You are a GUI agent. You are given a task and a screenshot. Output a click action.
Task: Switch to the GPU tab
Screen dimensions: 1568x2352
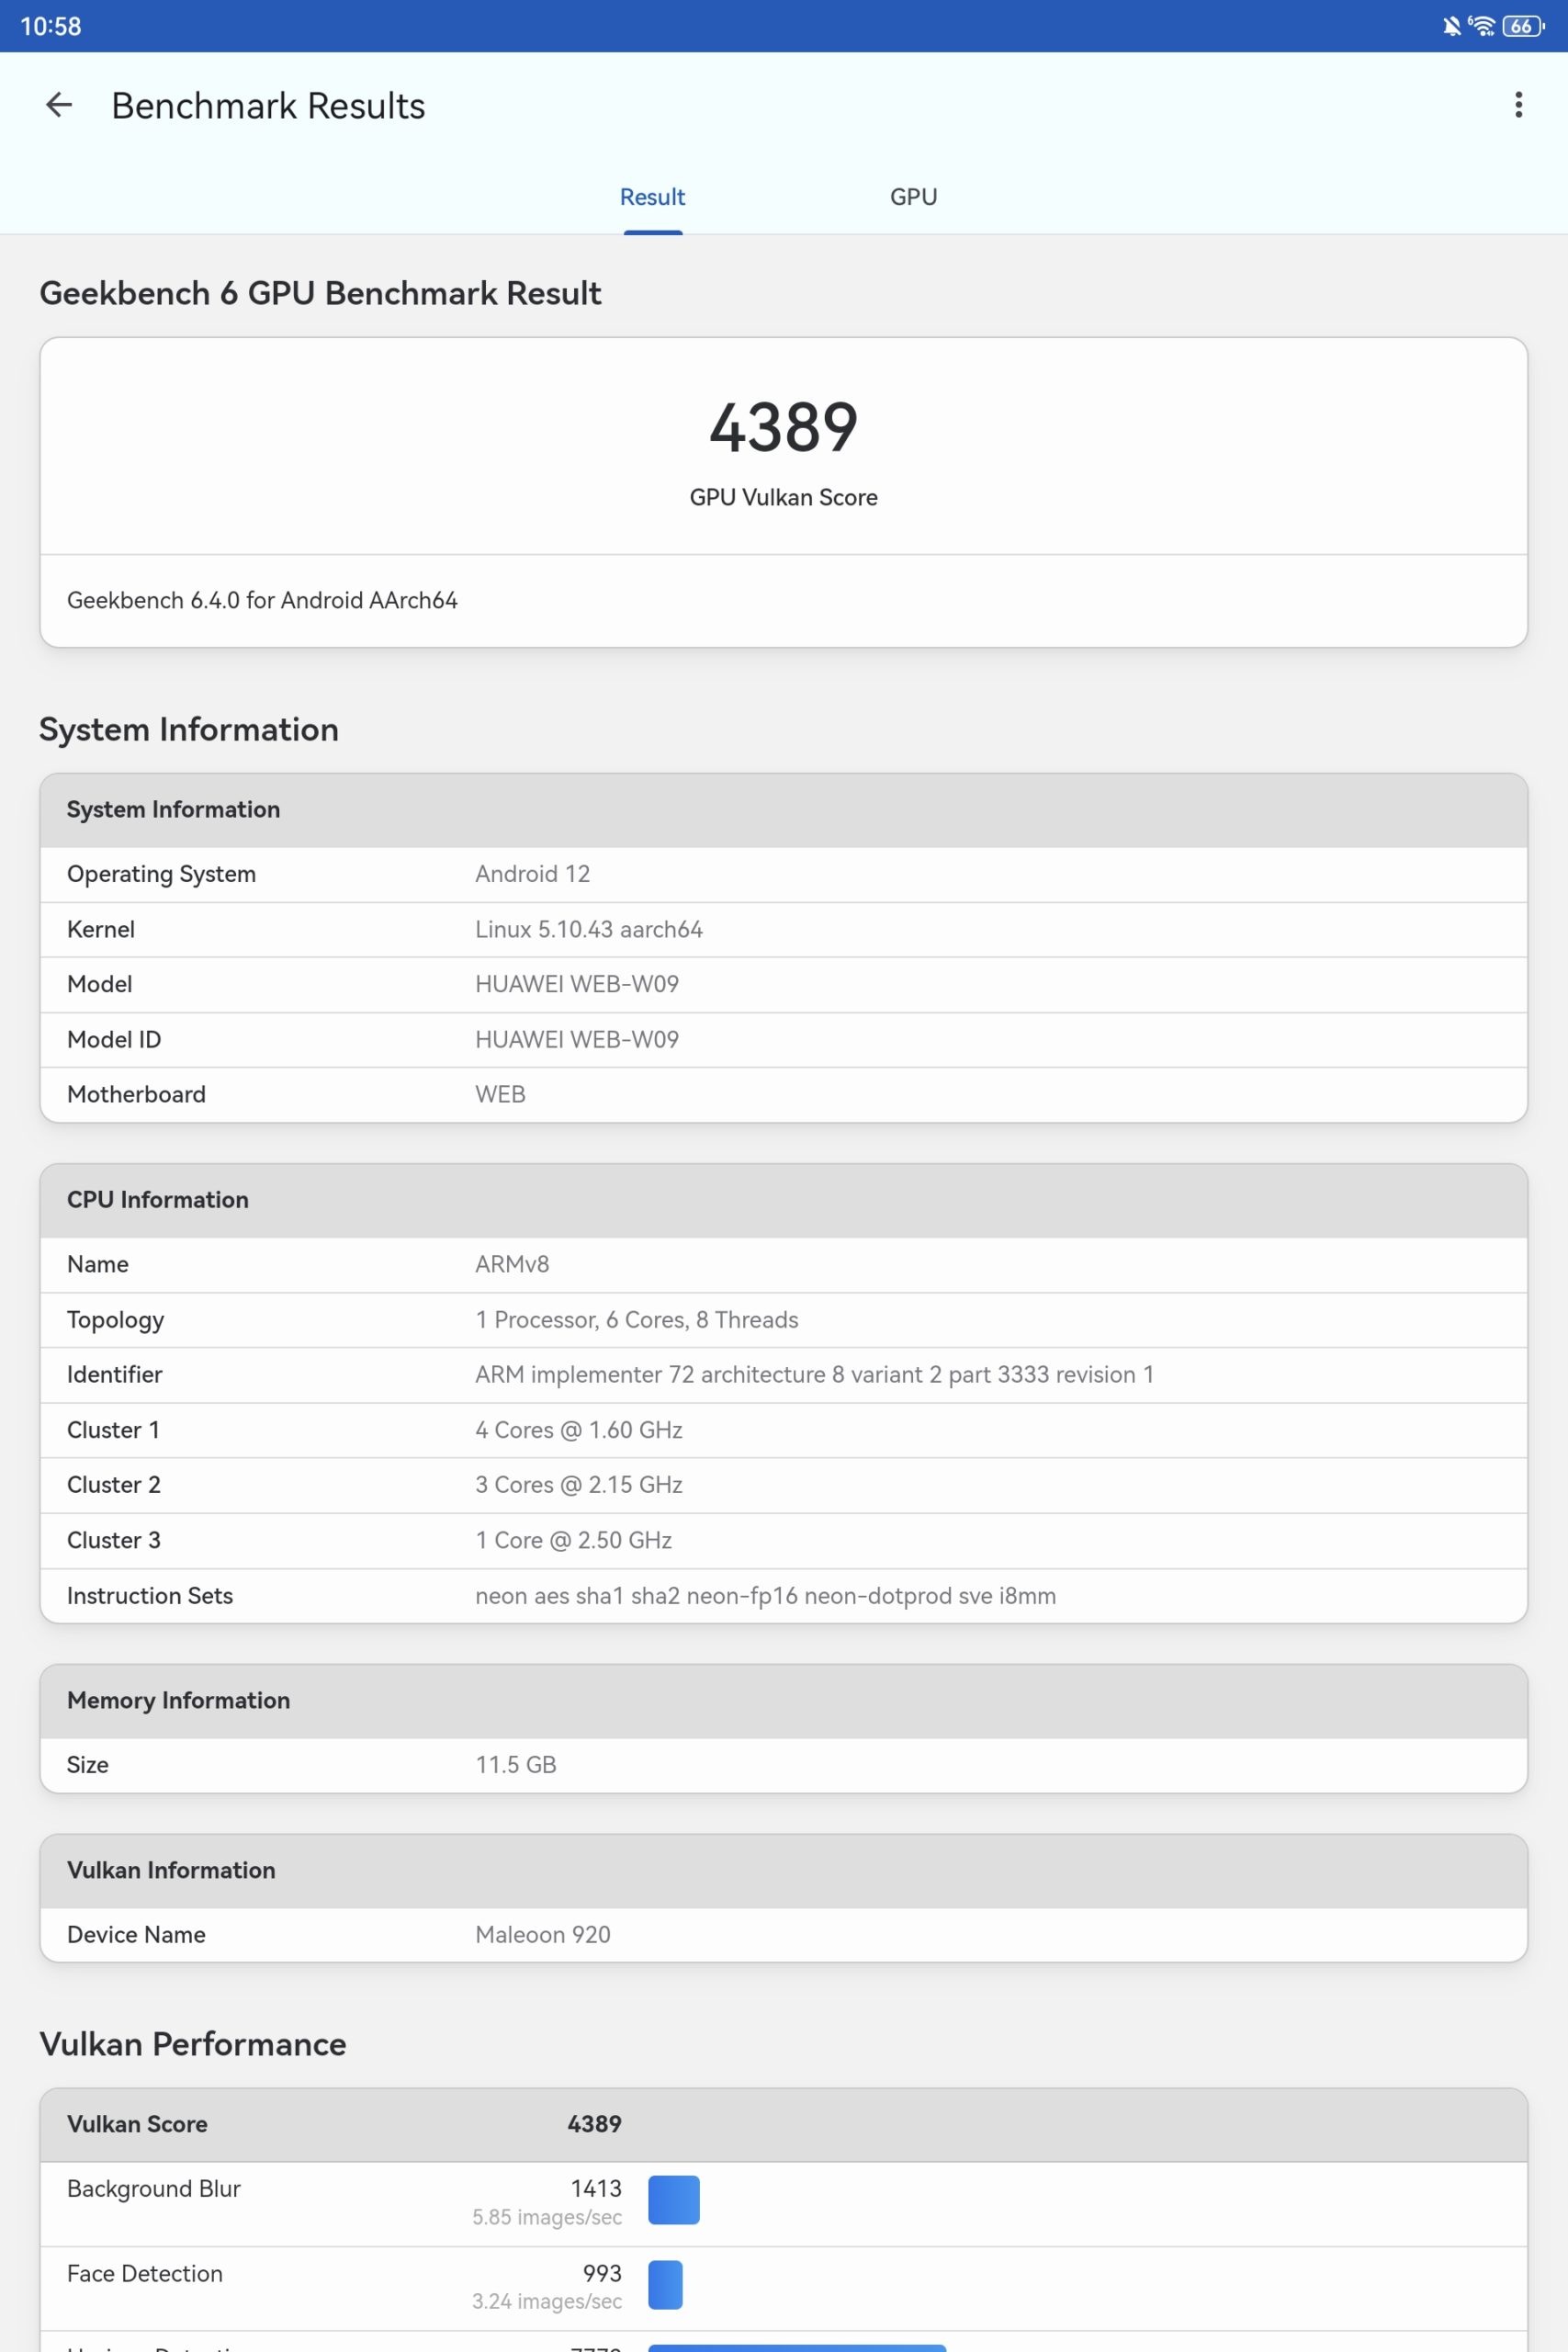913,197
